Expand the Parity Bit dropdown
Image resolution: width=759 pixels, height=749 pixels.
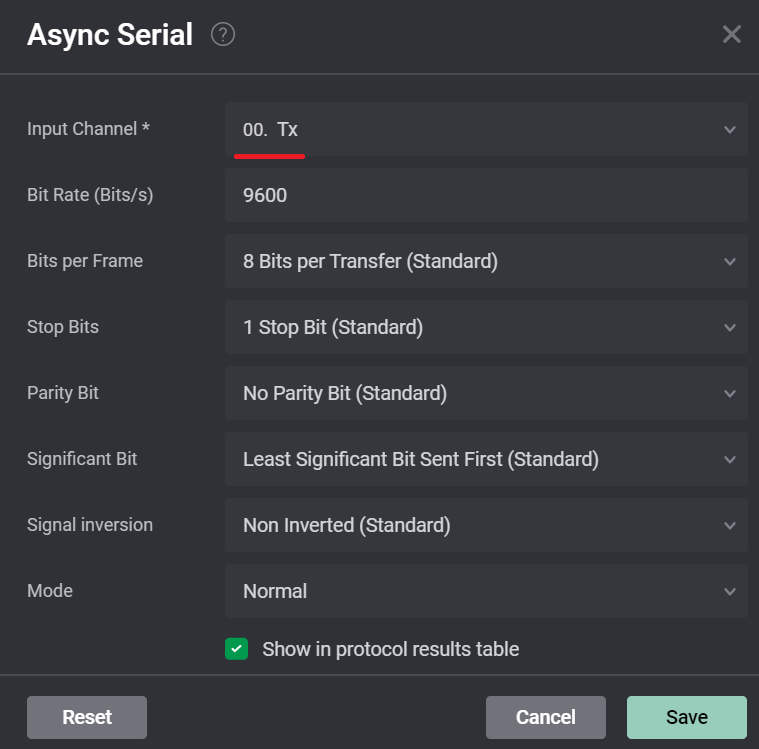click(485, 393)
